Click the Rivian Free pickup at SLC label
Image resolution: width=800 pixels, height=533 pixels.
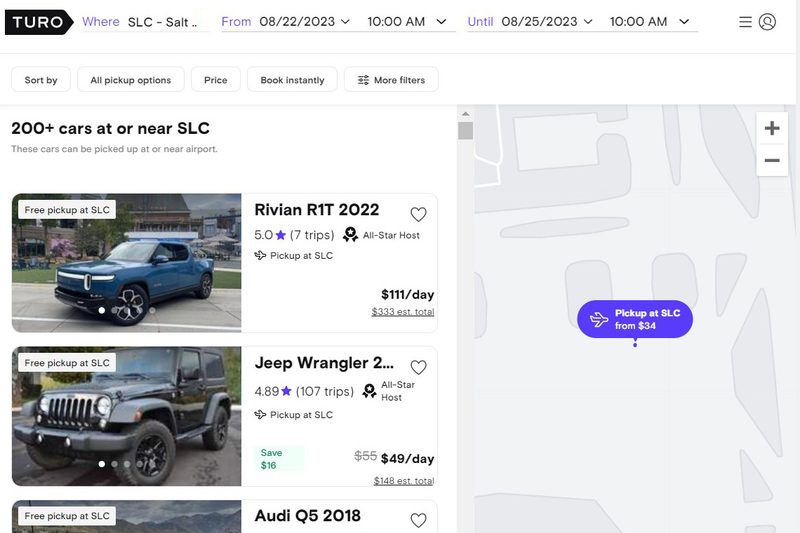(67, 210)
